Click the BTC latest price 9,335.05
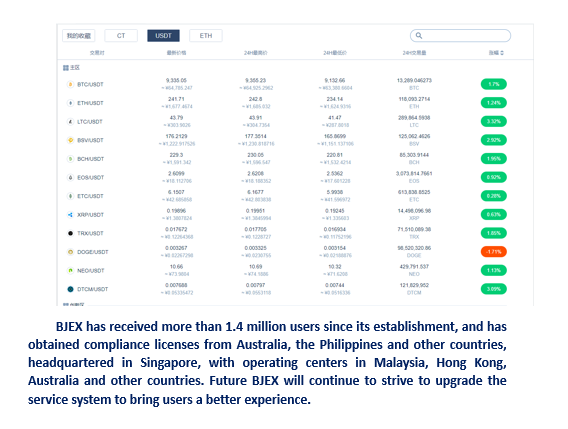The width and height of the screenshot is (568, 429). coord(176,80)
